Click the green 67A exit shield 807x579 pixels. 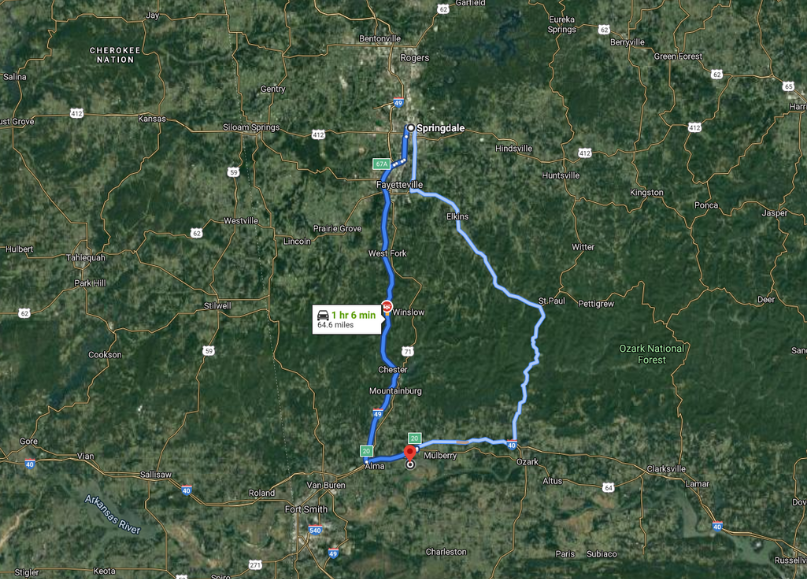click(x=381, y=164)
